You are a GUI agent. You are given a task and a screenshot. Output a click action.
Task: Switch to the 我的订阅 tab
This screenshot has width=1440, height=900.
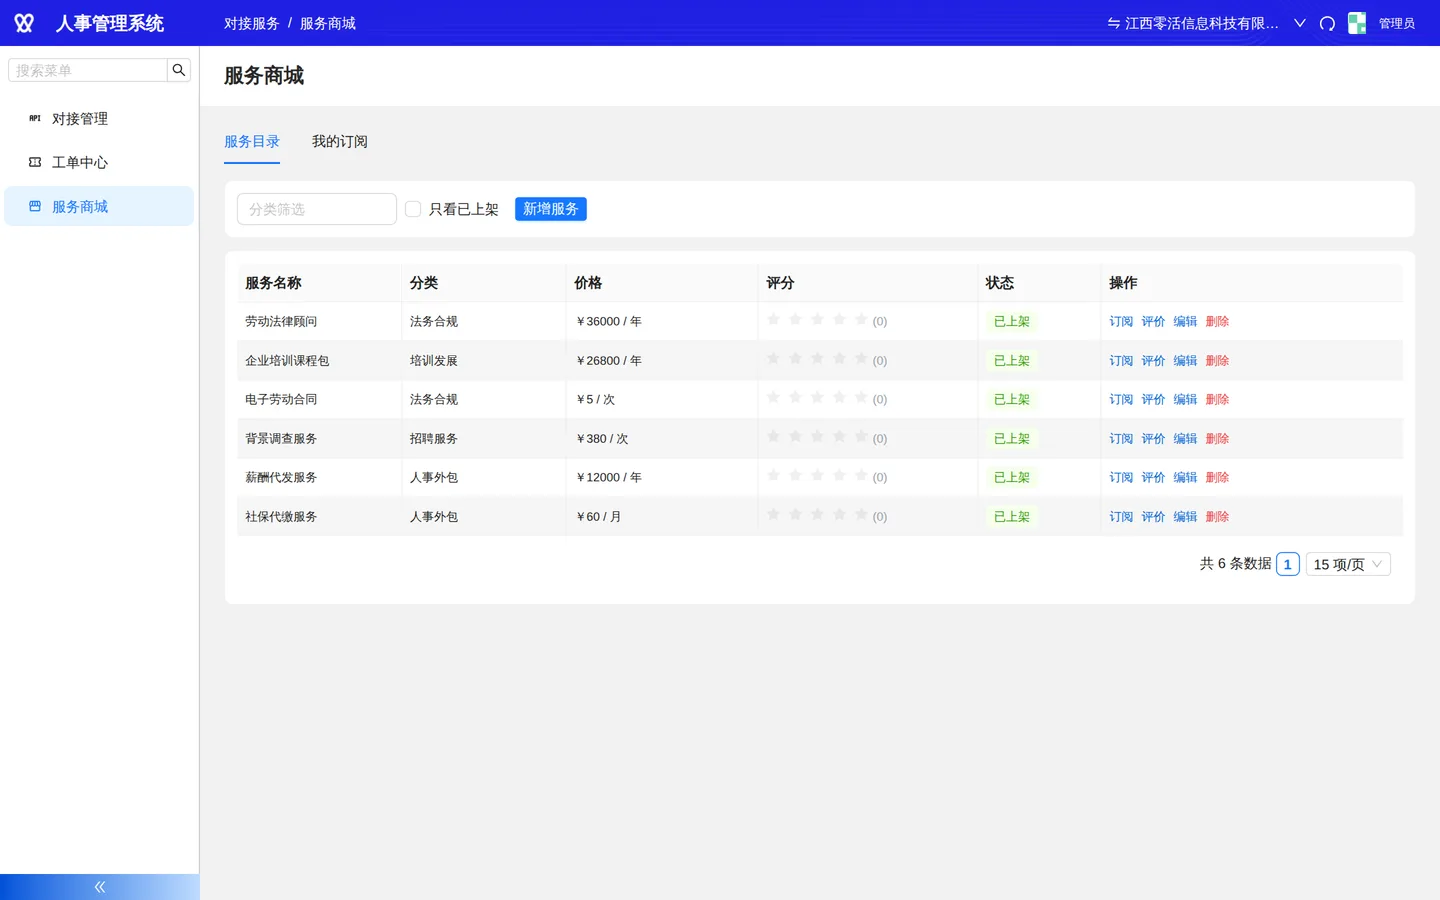point(340,142)
